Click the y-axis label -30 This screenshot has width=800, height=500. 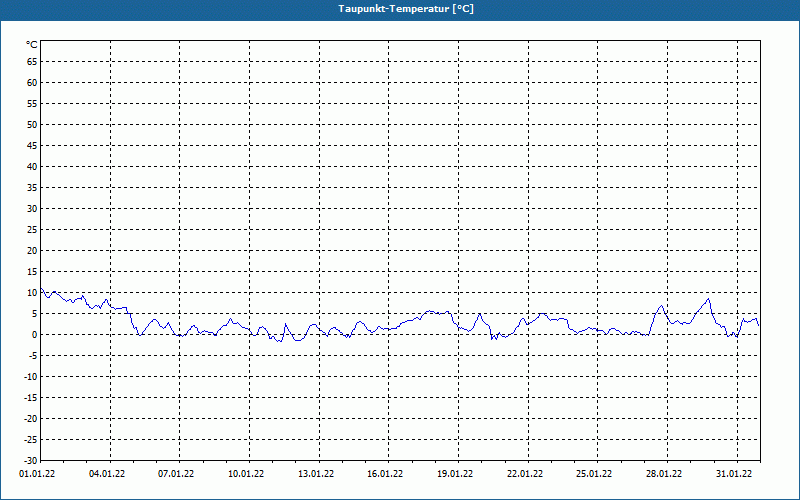pyautogui.click(x=30, y=460)
